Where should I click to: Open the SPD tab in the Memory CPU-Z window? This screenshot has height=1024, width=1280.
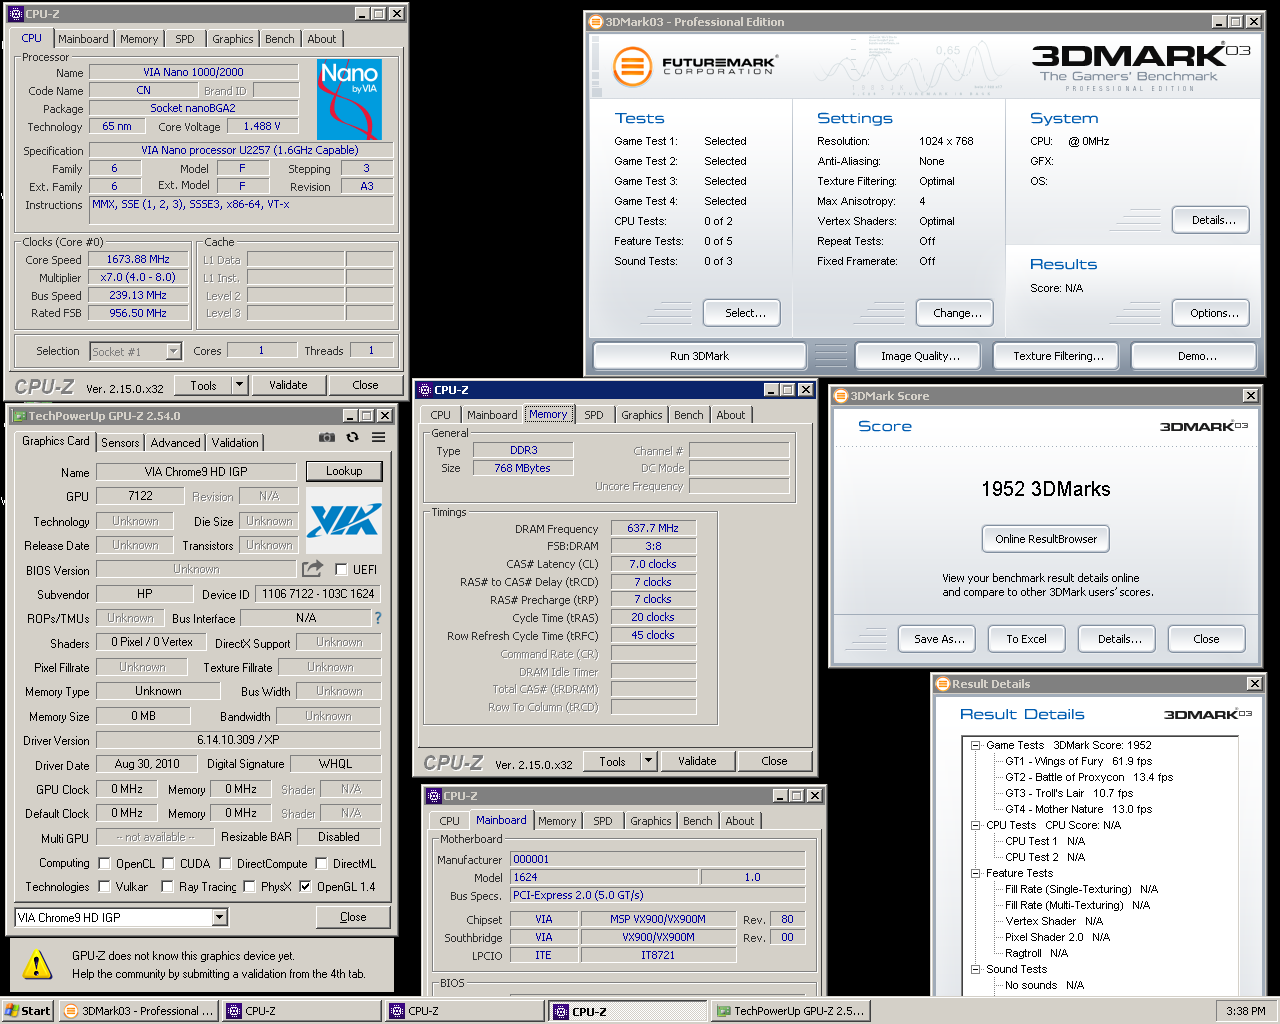(594, 415)
